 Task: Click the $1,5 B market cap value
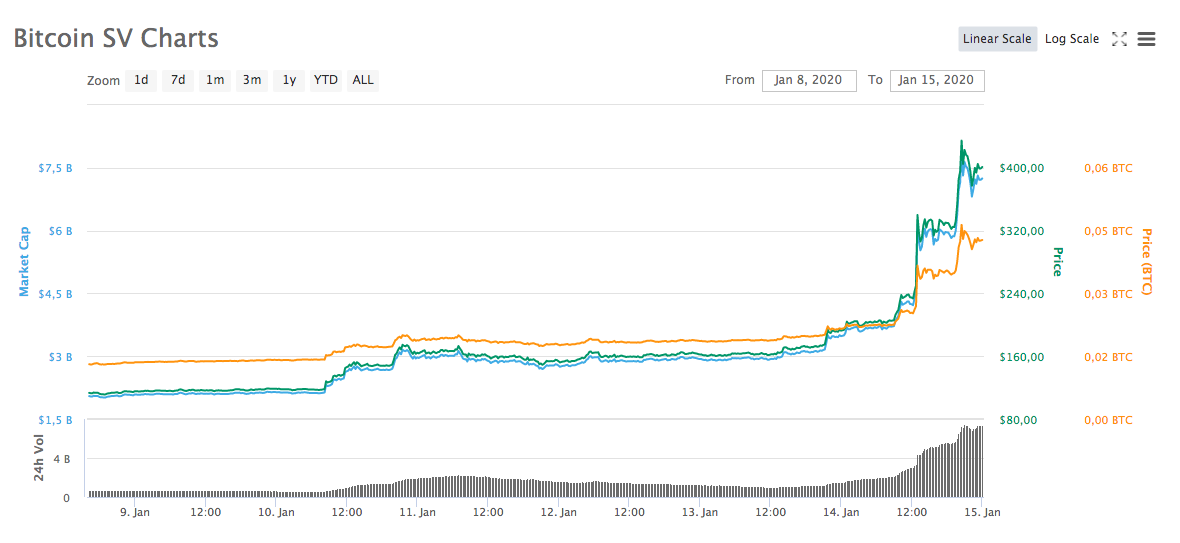point(55,420)
